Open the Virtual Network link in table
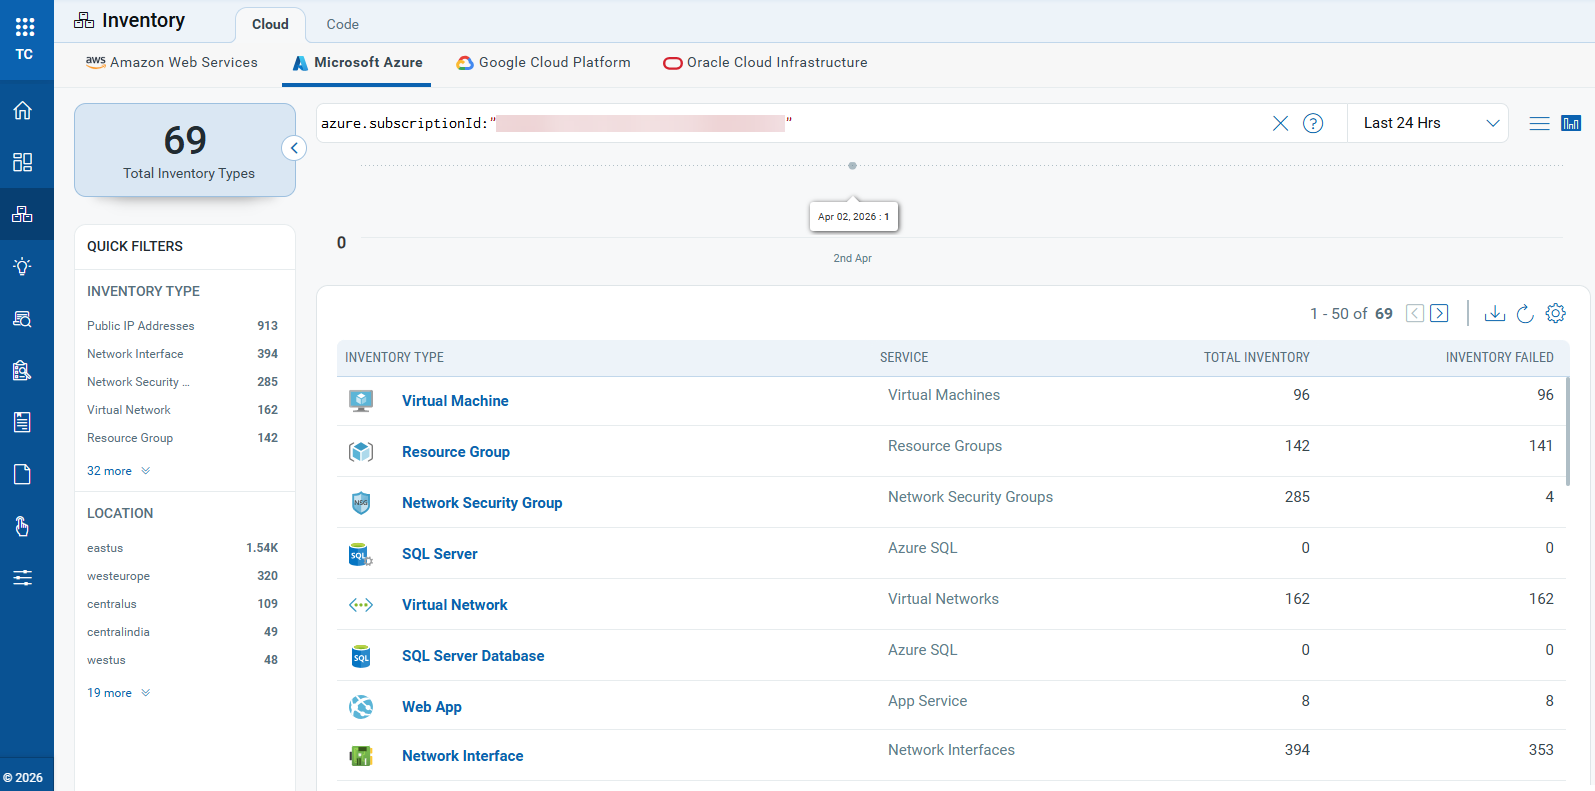Image resolution: width=1595 pixels, height=791 pixels. [455, 605]
